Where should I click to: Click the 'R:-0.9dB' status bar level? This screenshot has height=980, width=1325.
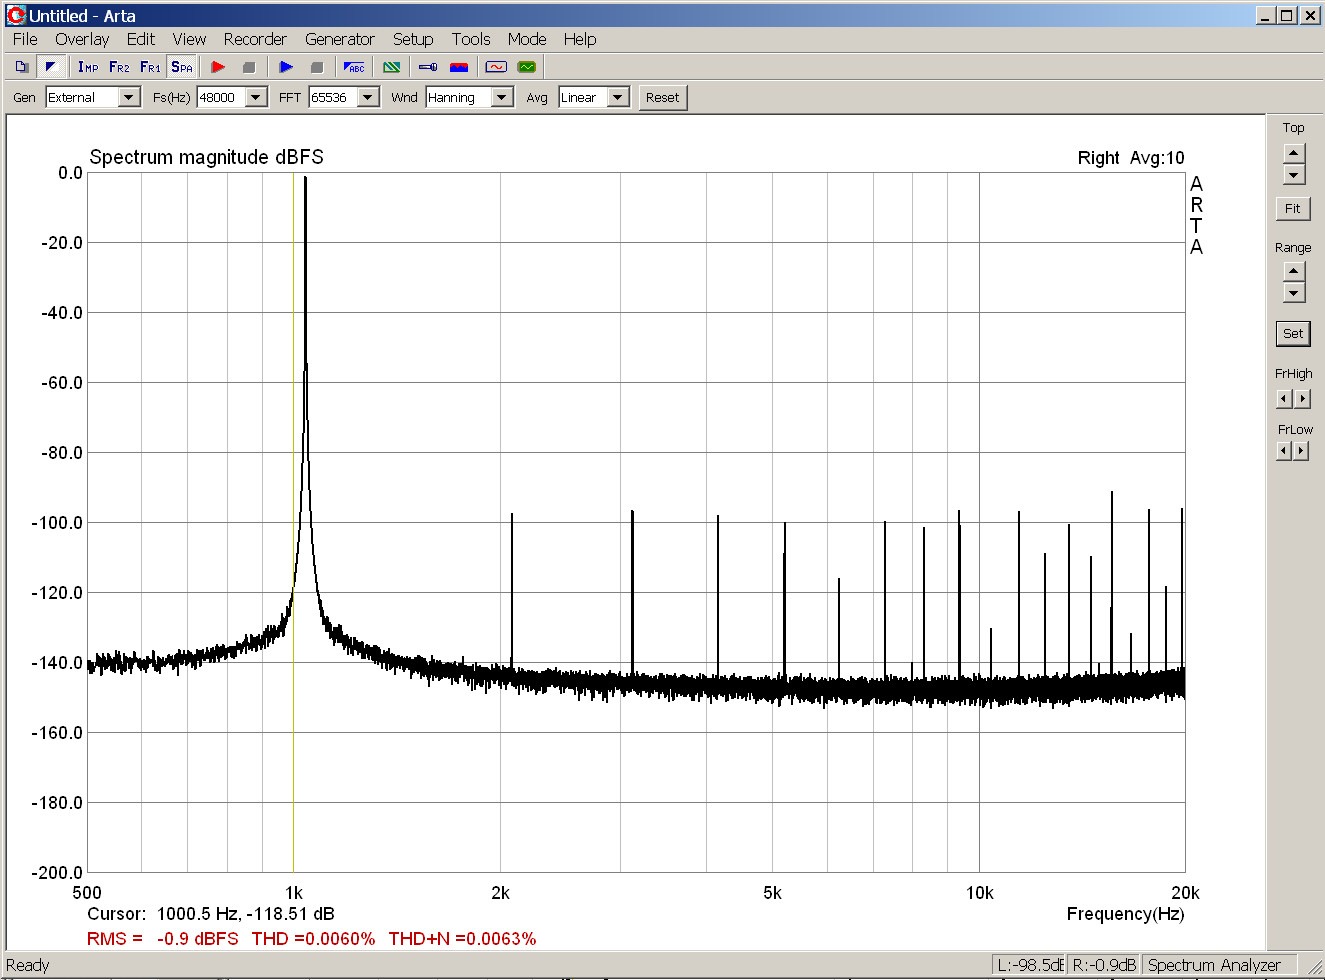[x=1104, y=965]
